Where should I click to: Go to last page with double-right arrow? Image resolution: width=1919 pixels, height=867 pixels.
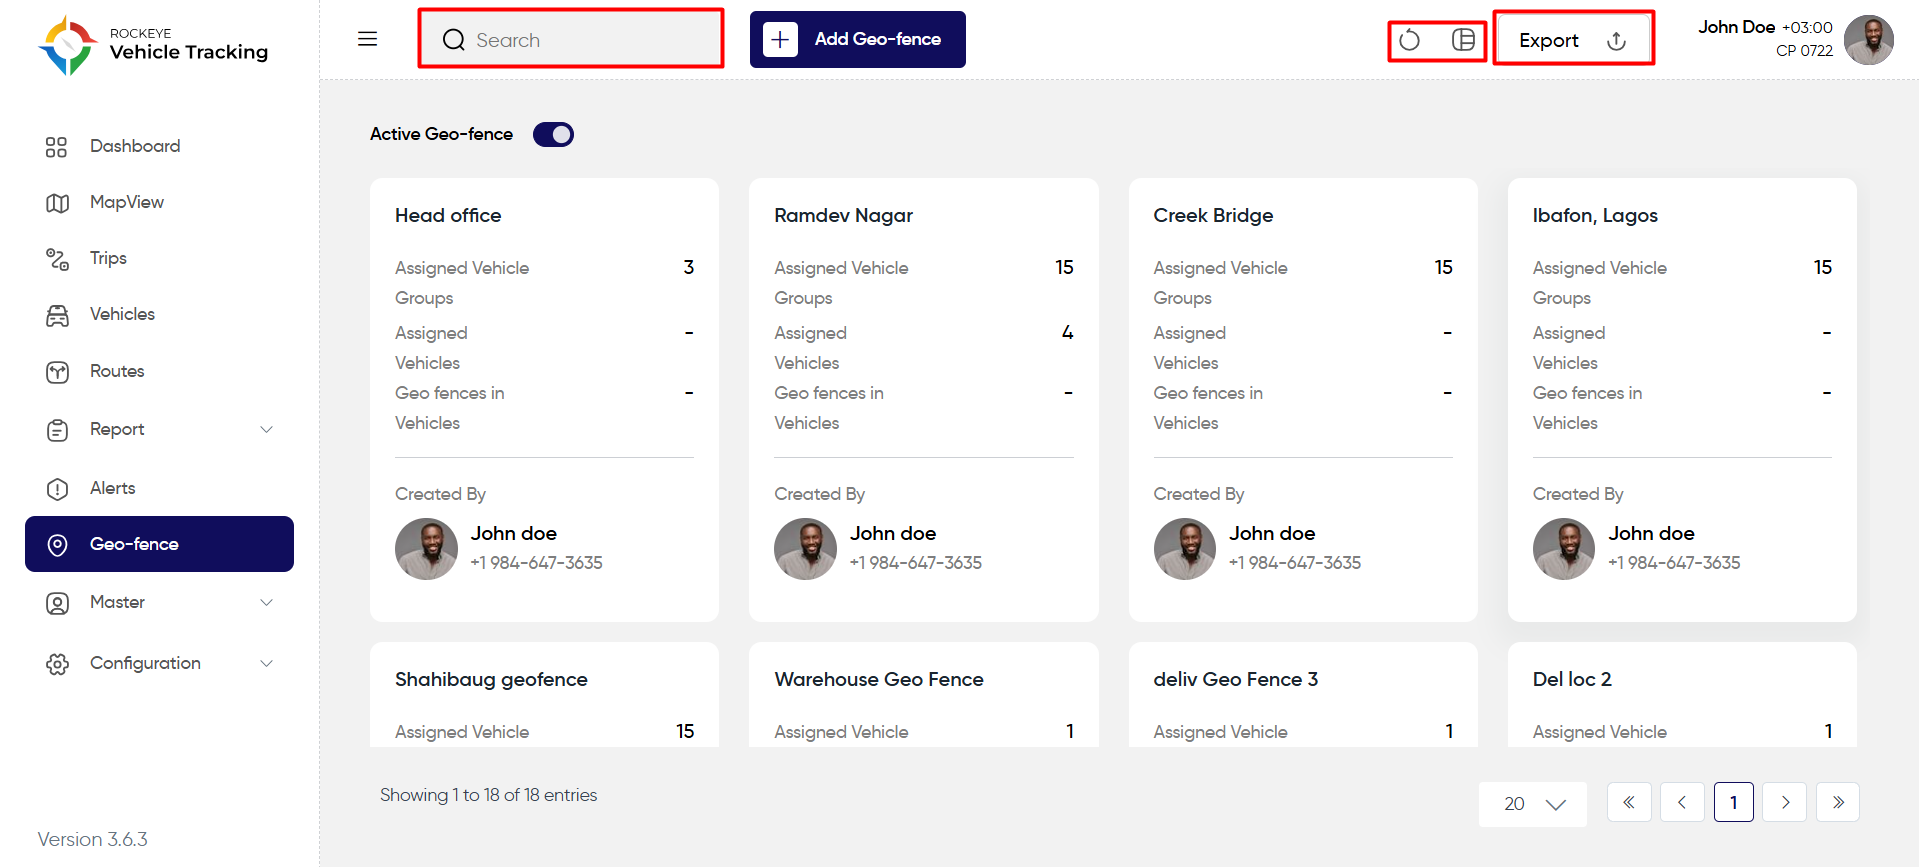coord(1838,802)
